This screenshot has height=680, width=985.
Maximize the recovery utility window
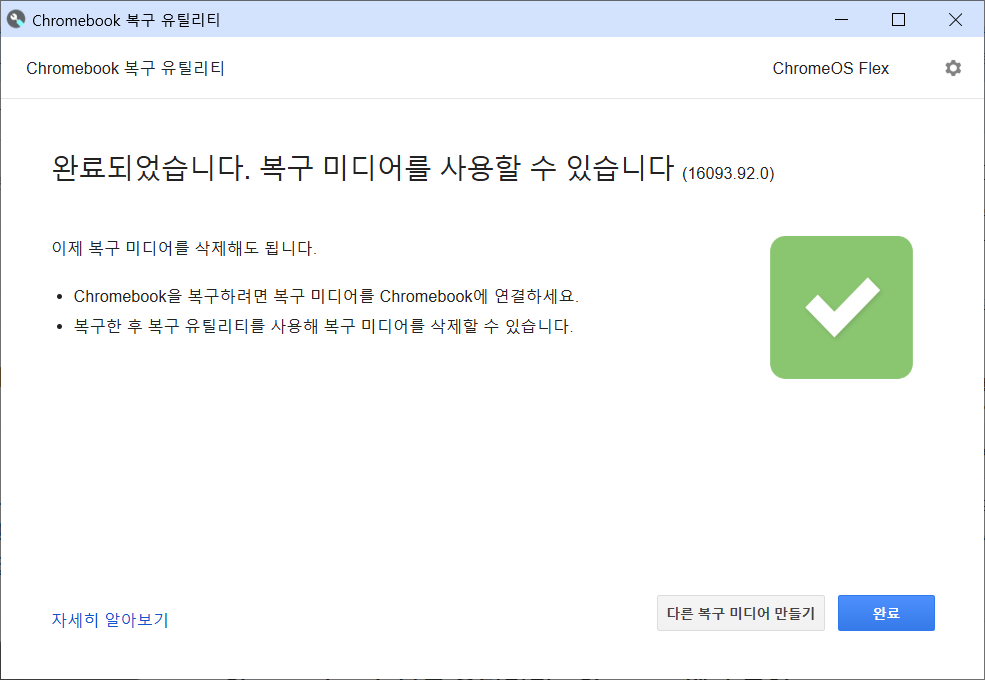coord(898,19)
